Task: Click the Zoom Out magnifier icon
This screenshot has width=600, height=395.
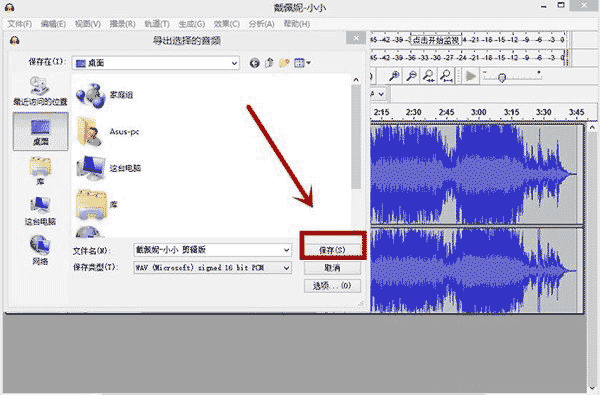Action: point(411,76)
